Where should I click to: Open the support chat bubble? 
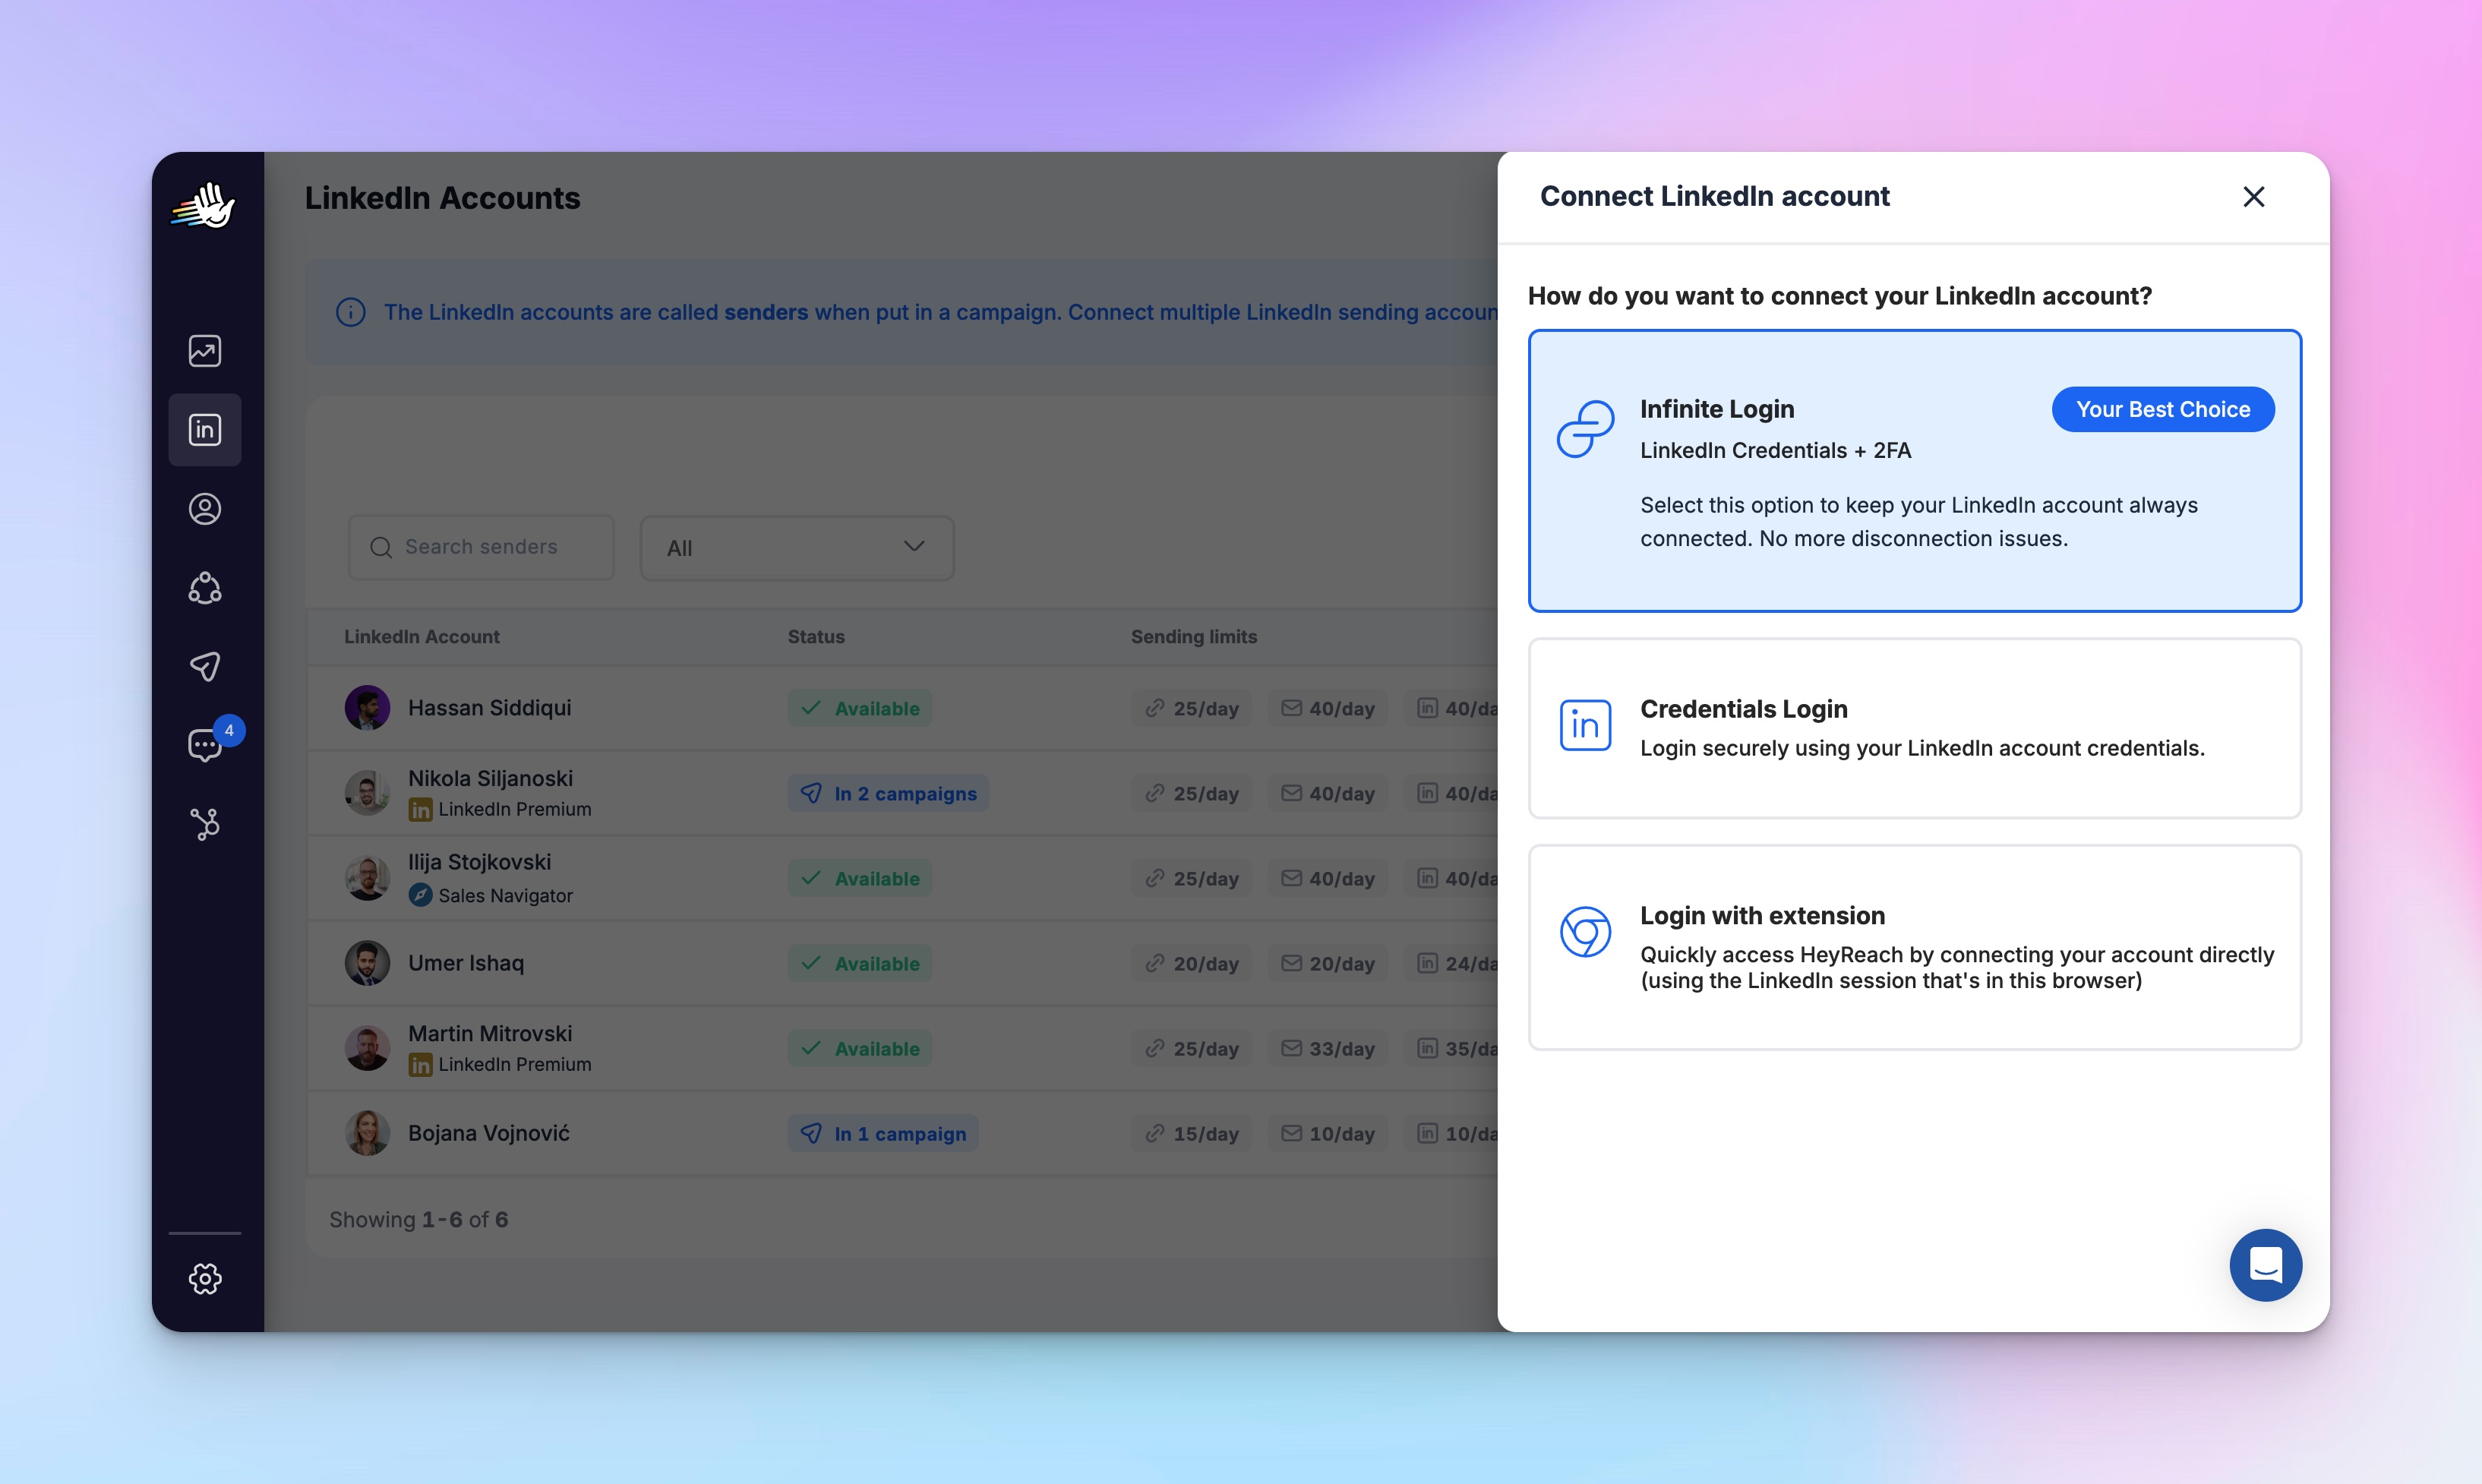2265,1265
